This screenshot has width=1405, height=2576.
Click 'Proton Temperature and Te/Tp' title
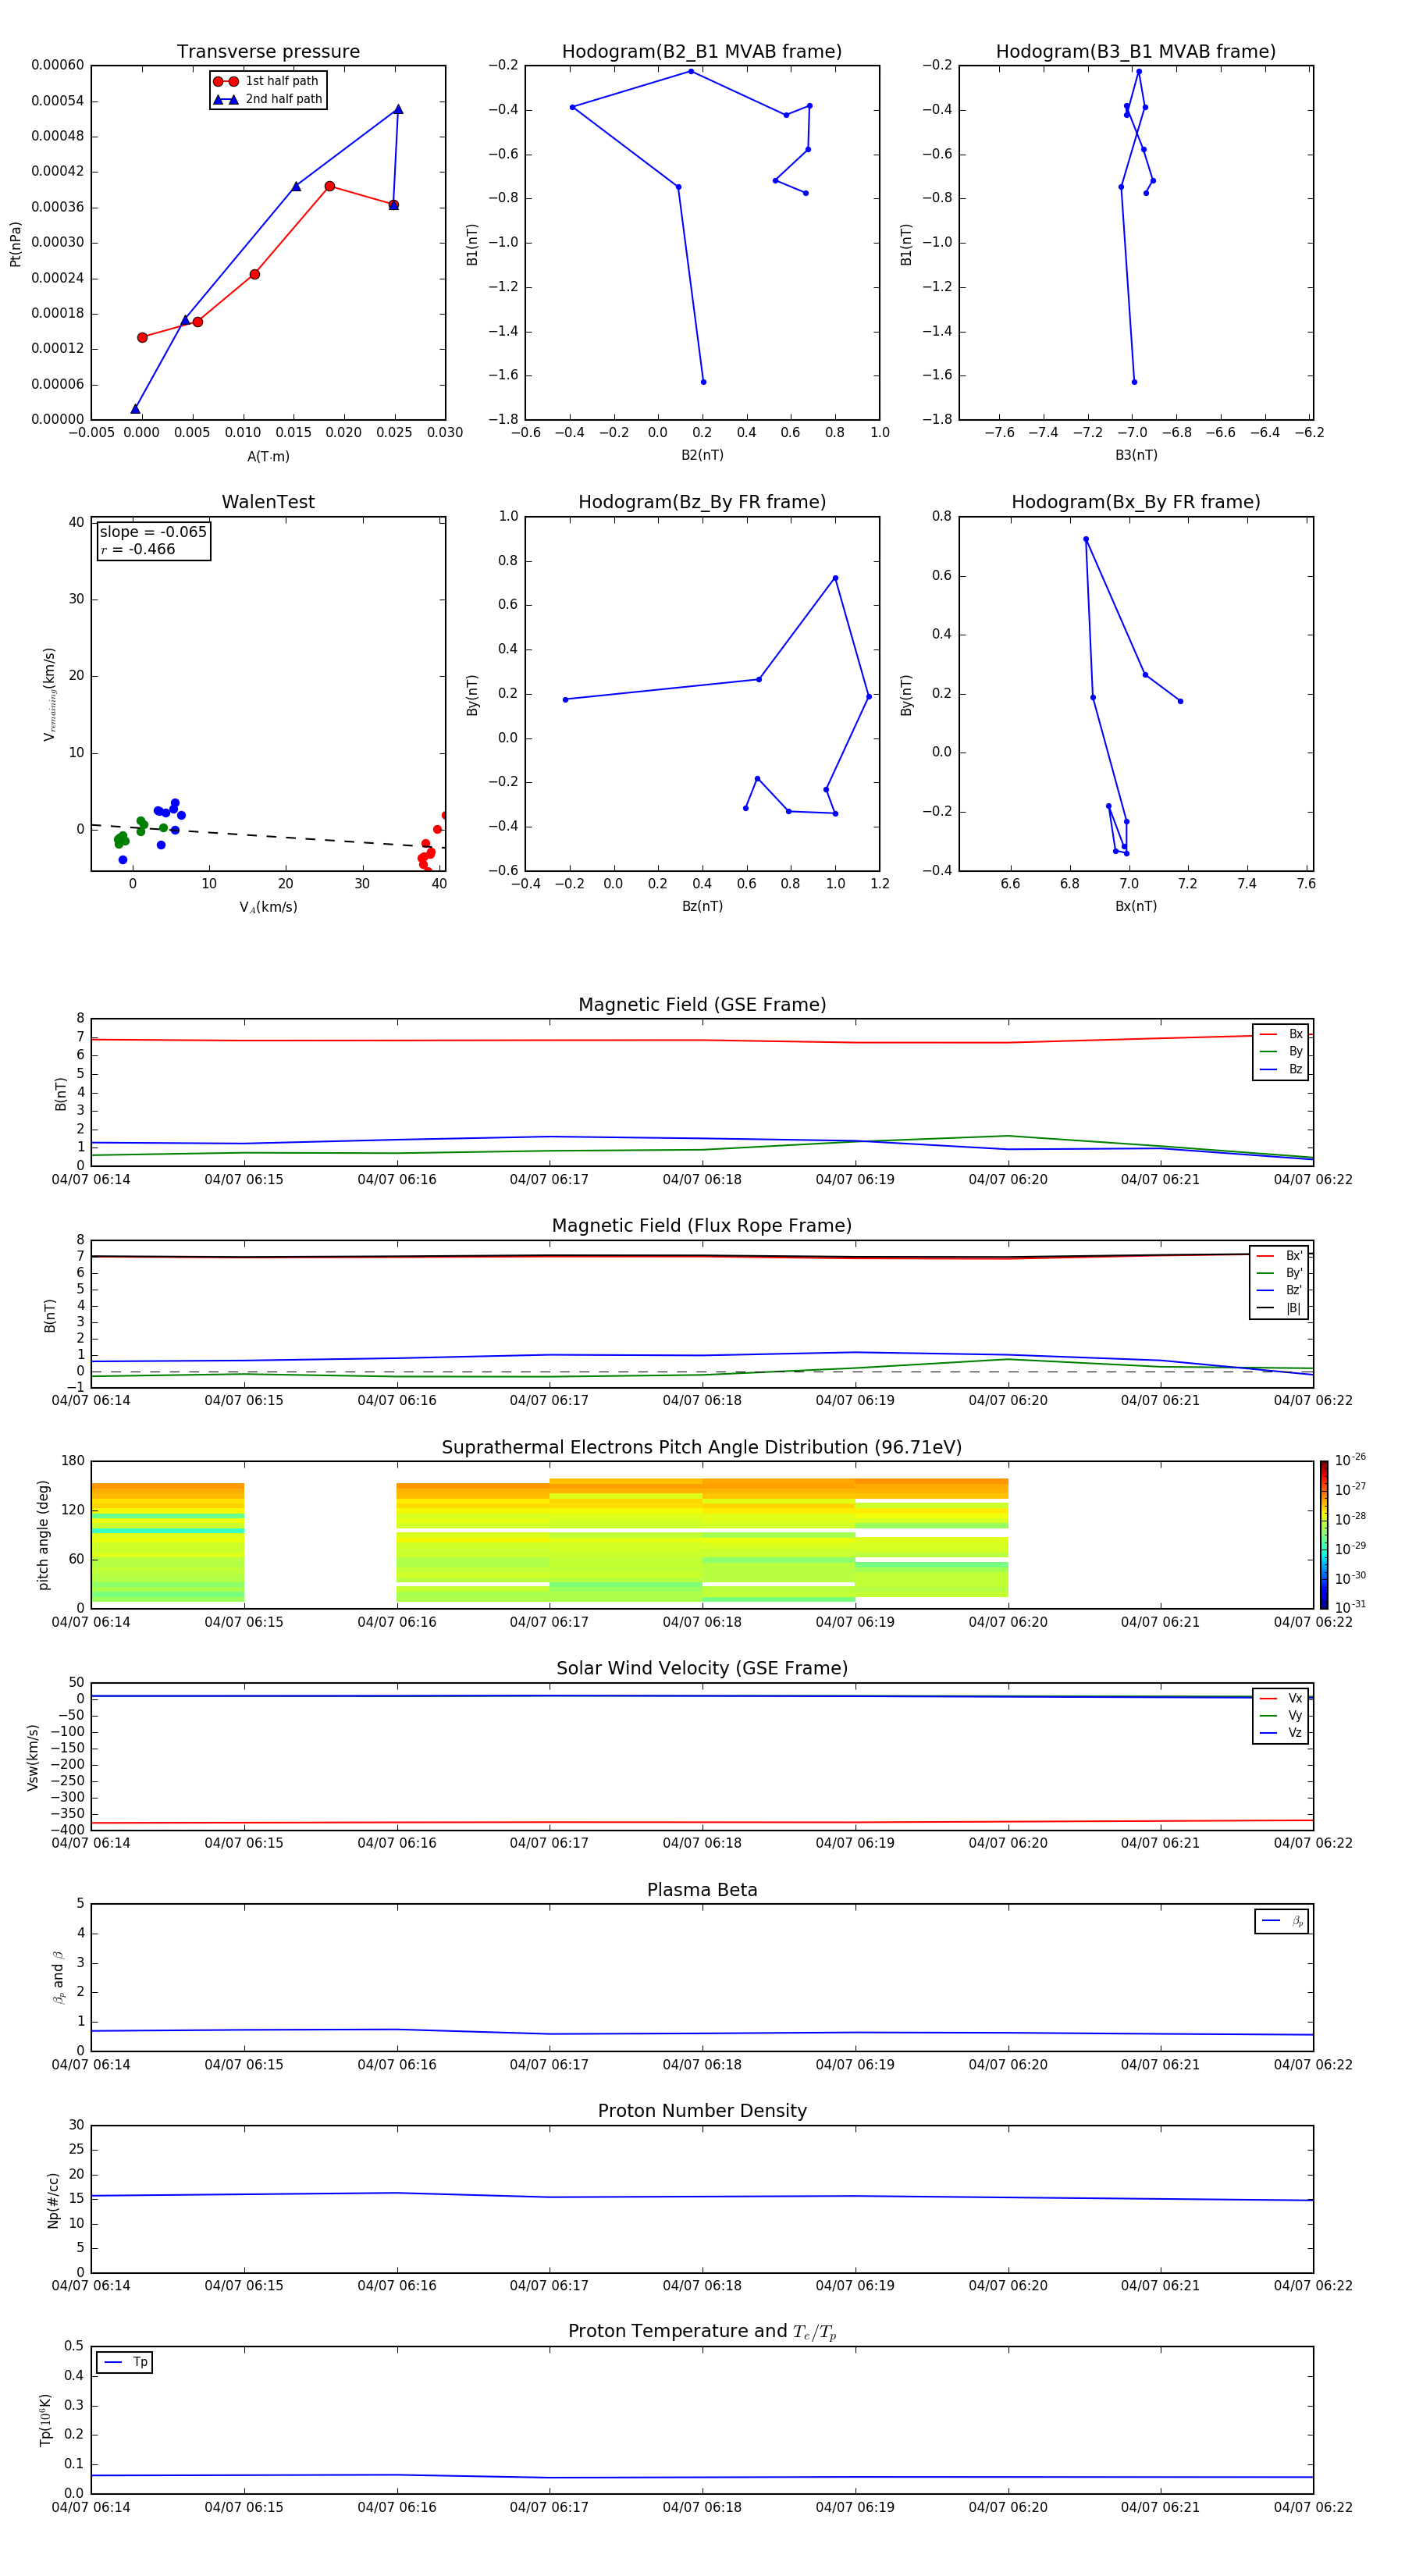coord(702,2331)
